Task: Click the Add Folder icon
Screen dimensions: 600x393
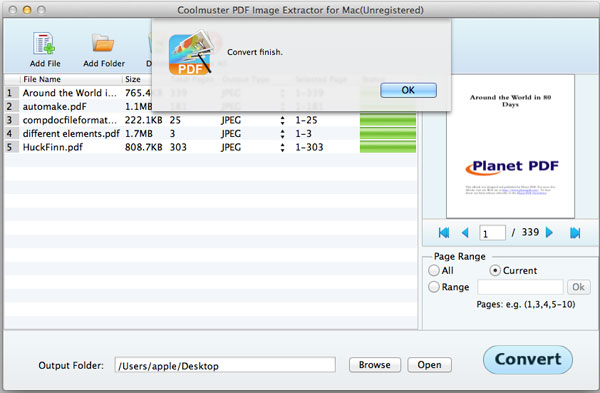Action: 103,44
